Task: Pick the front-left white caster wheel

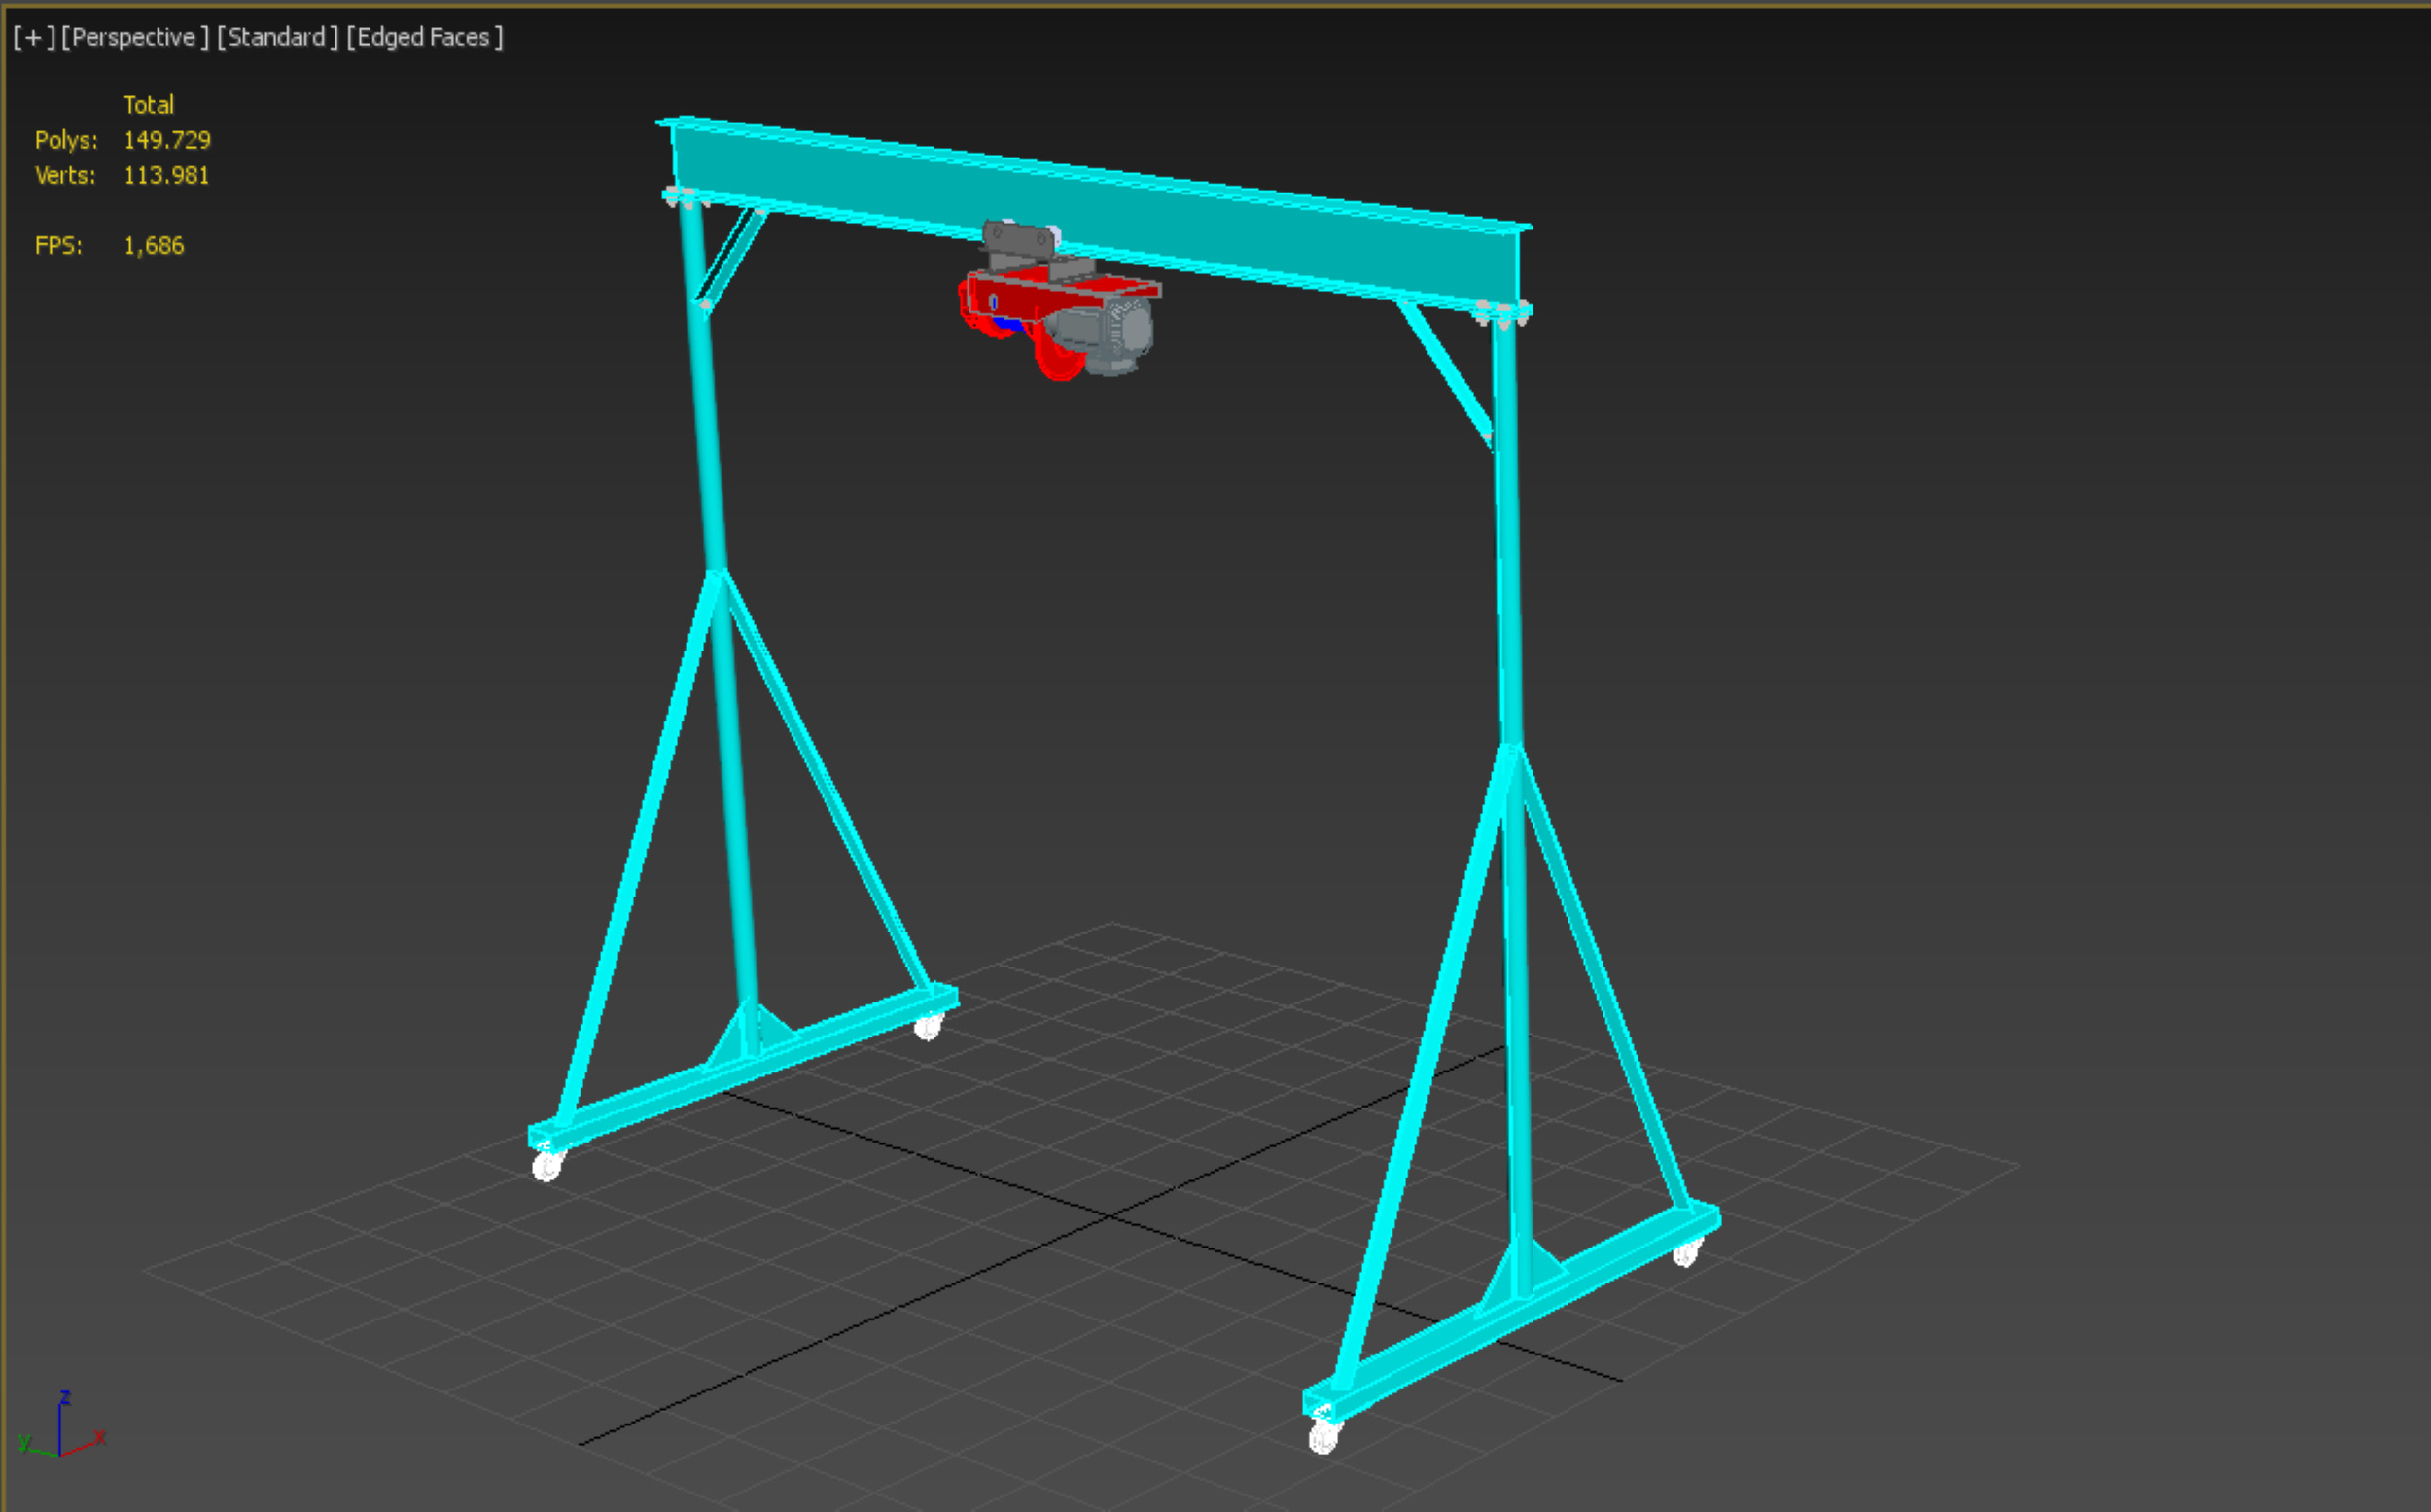Action: coord(547,1166)
